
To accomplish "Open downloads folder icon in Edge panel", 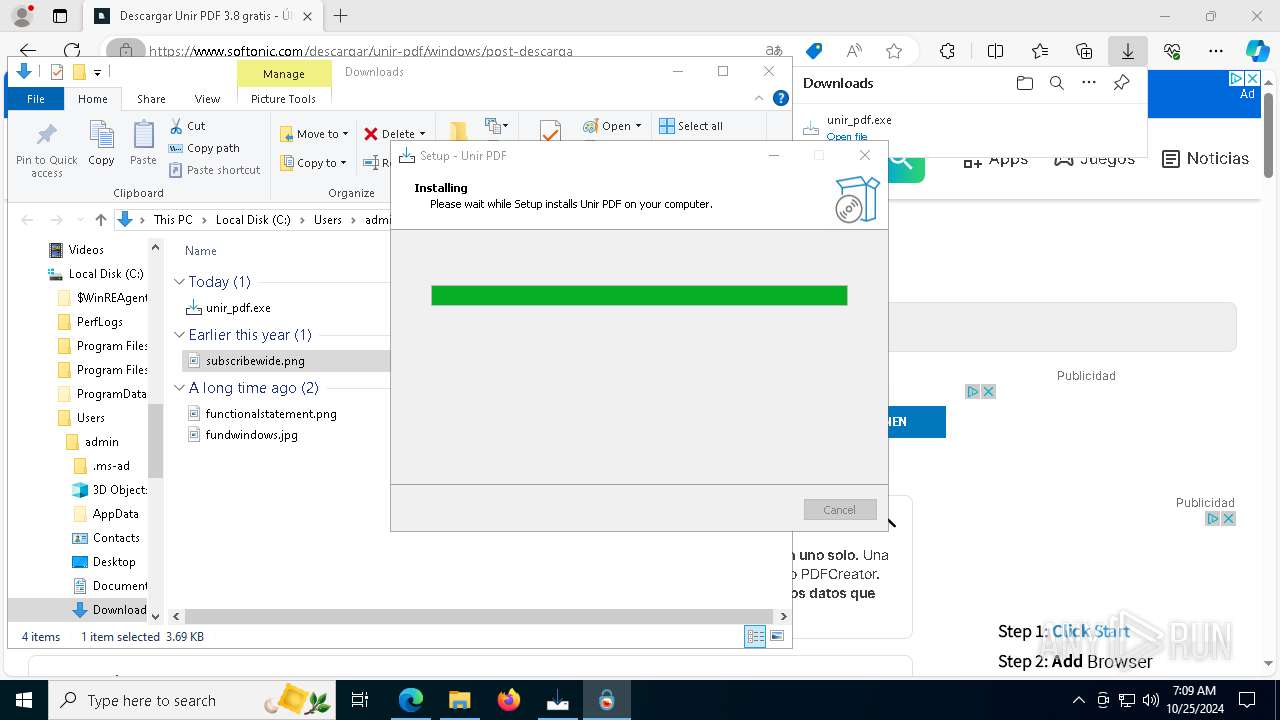I will (x=1024, y=83).
